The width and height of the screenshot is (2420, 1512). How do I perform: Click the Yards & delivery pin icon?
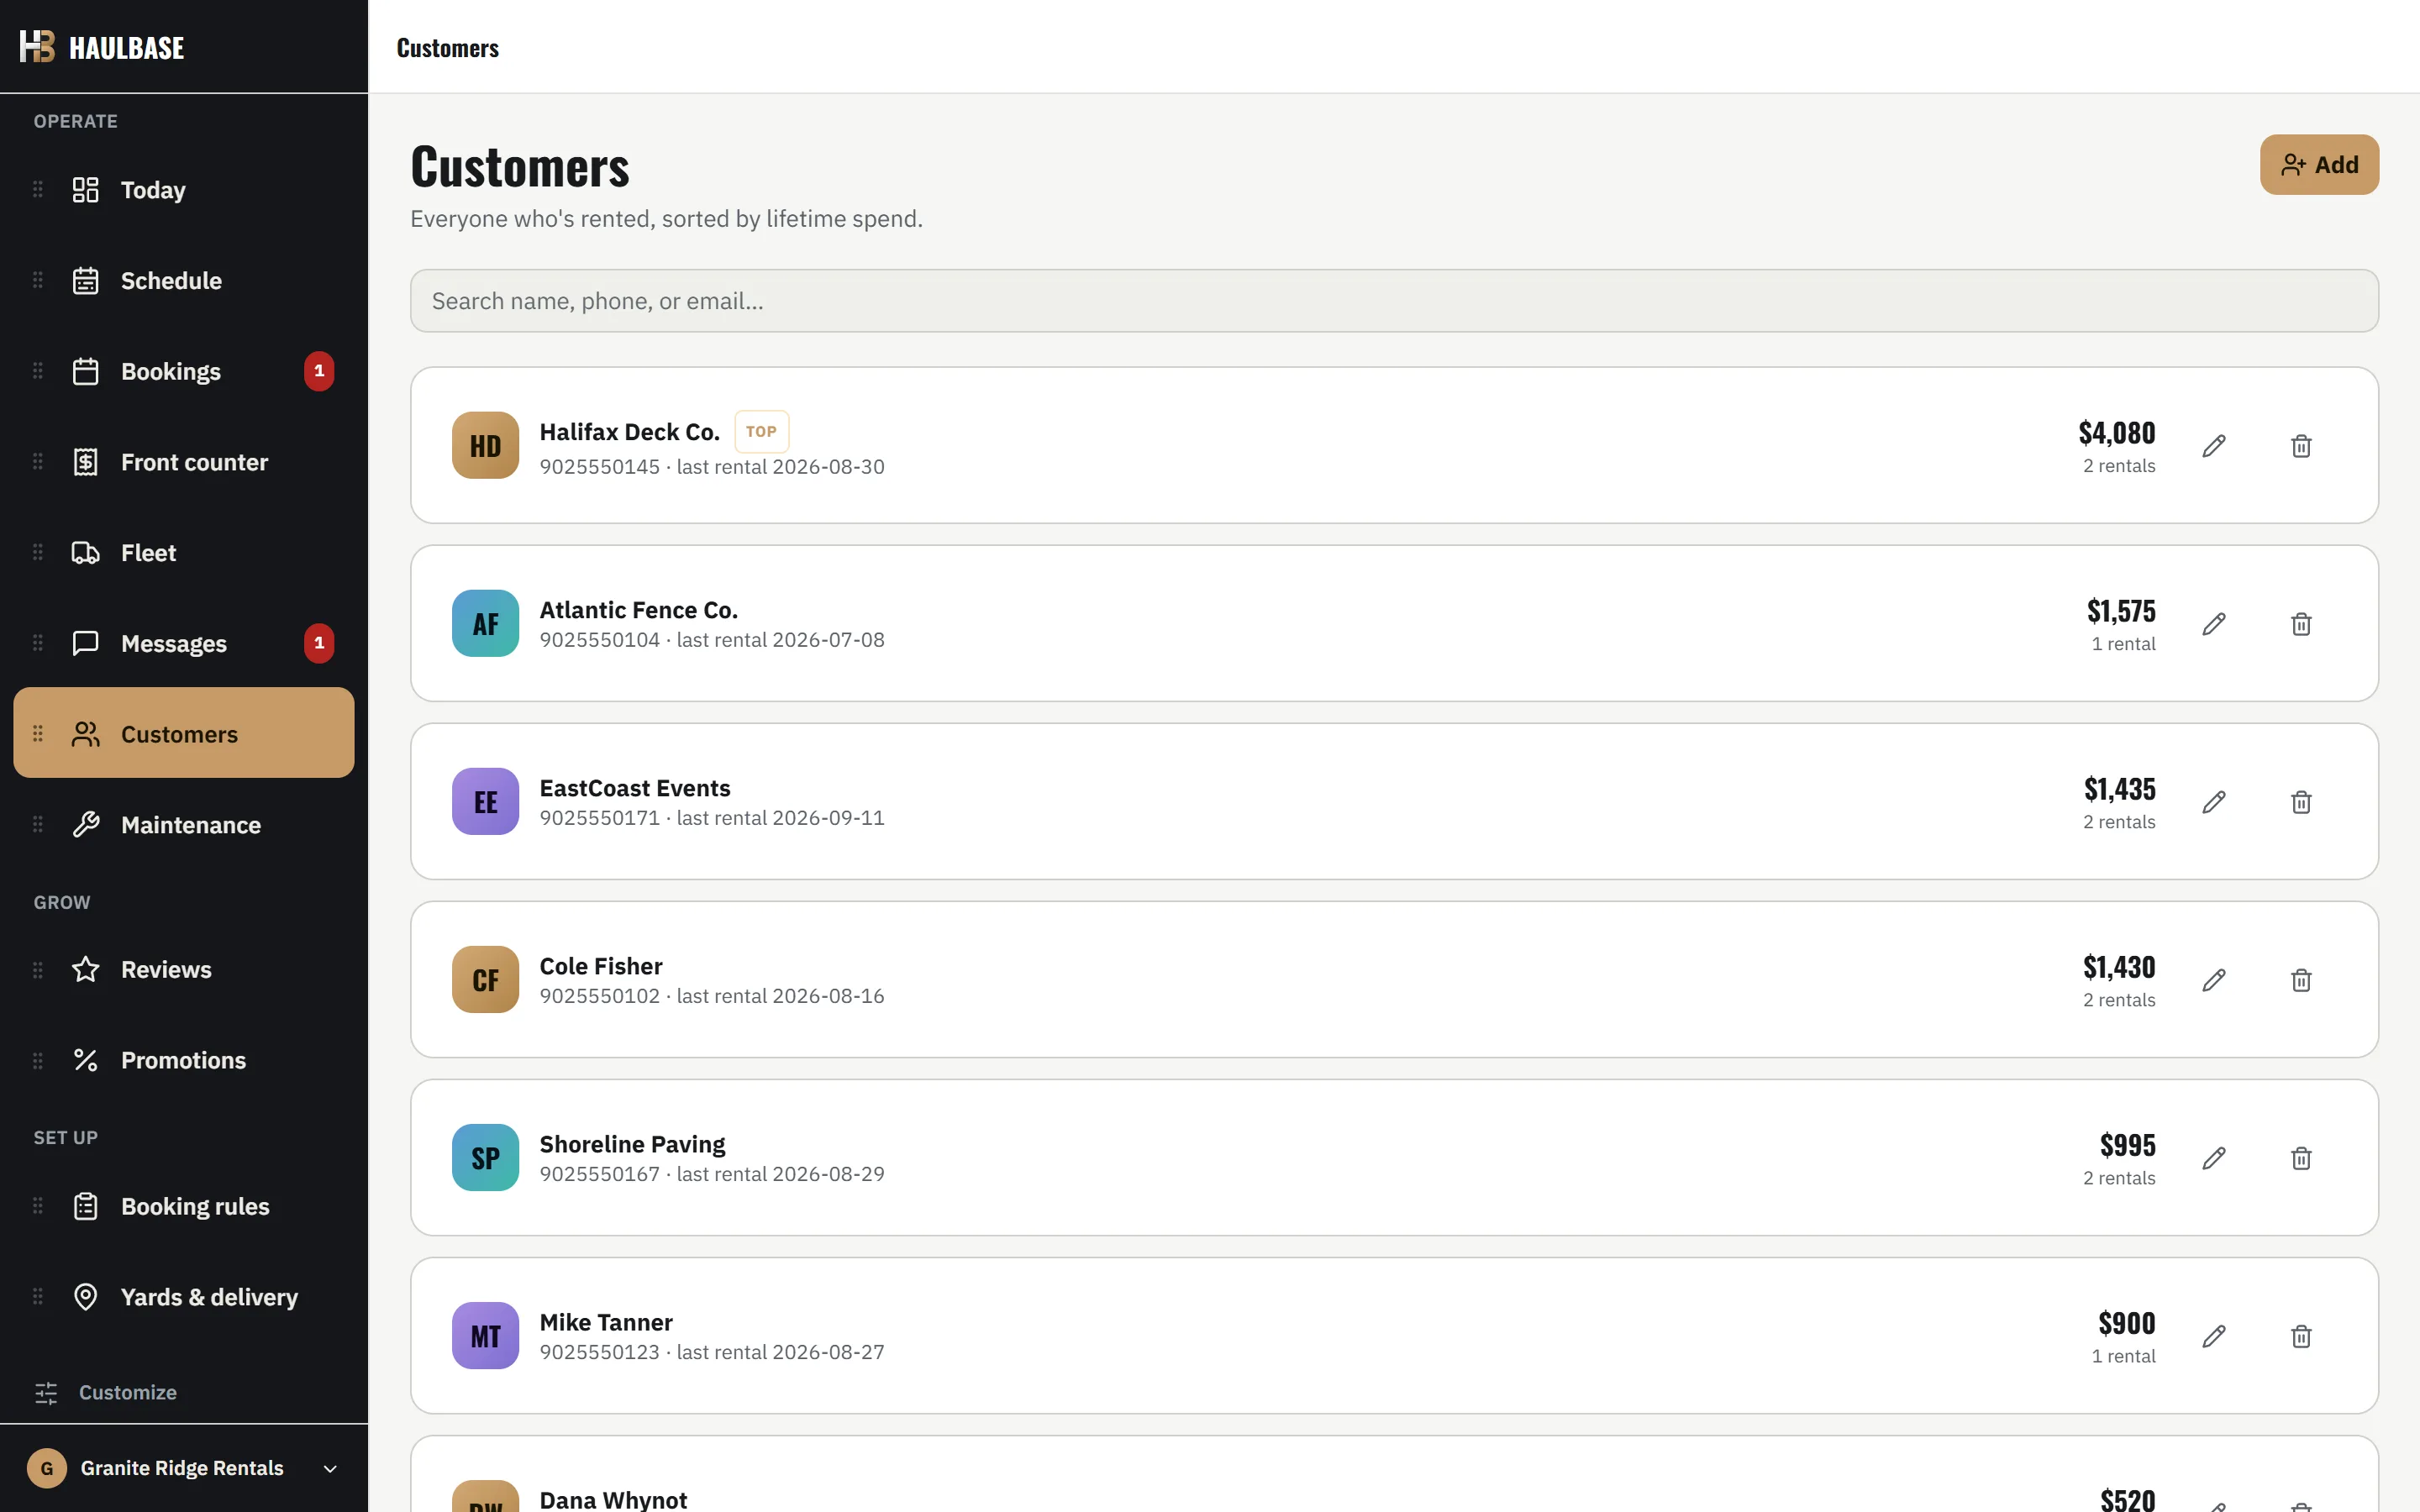pyautogui.click(x=86, y=1297)
